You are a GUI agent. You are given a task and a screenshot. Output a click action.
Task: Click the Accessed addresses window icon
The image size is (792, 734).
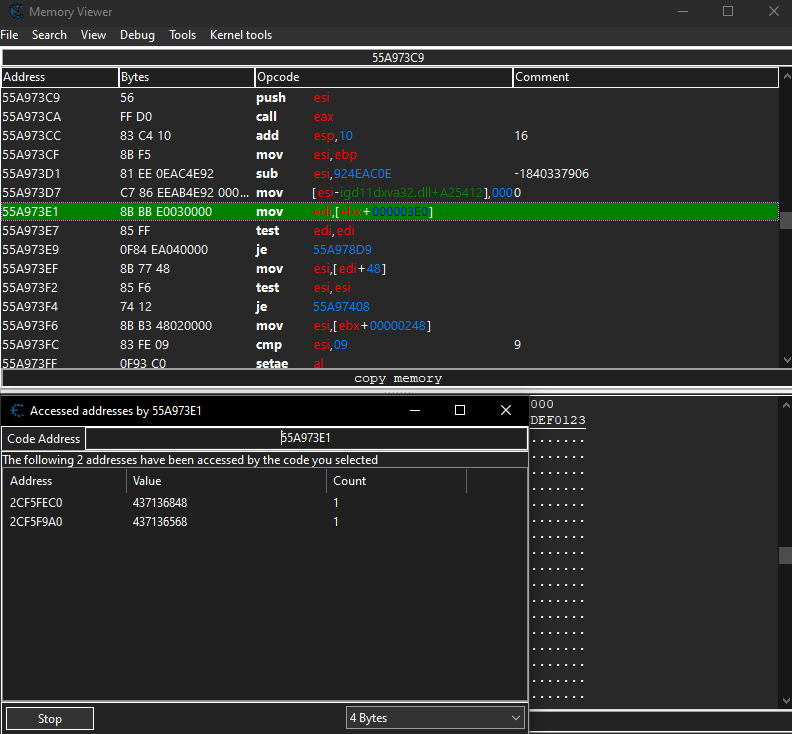coord(17,411)
